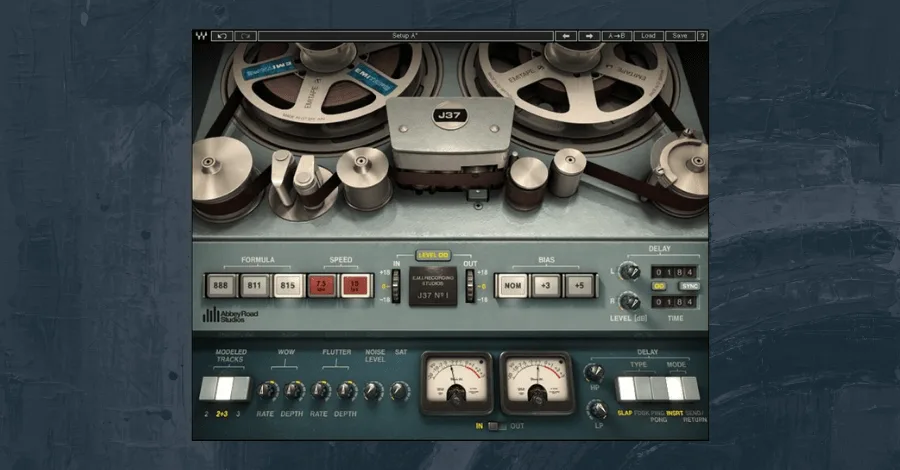The height and width of the screenshot is (470, 900).
Task: Click the Flutter Rate knob
Action: pyautogui.click(x=320, y=391)
